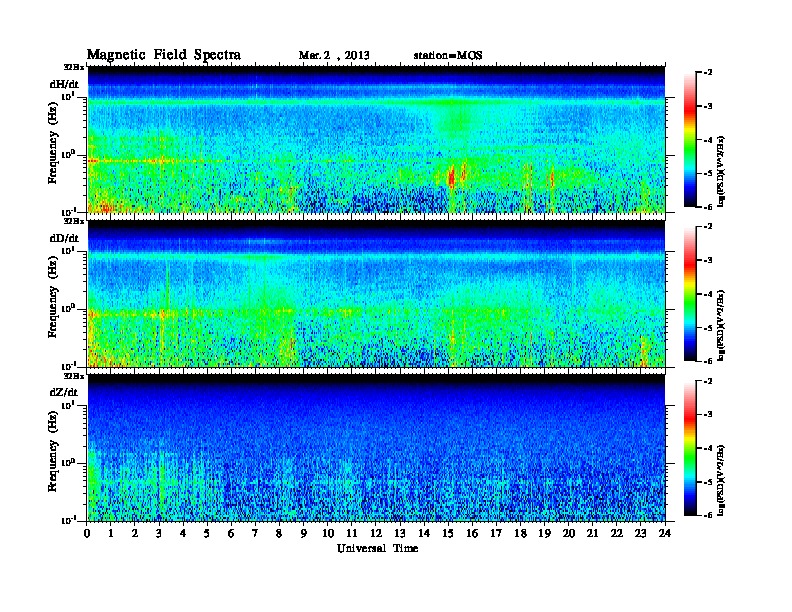Select the date text 'Mar. 2, 2013'
The height and width of the screenshot is (612, 792).
coord(334,56)
